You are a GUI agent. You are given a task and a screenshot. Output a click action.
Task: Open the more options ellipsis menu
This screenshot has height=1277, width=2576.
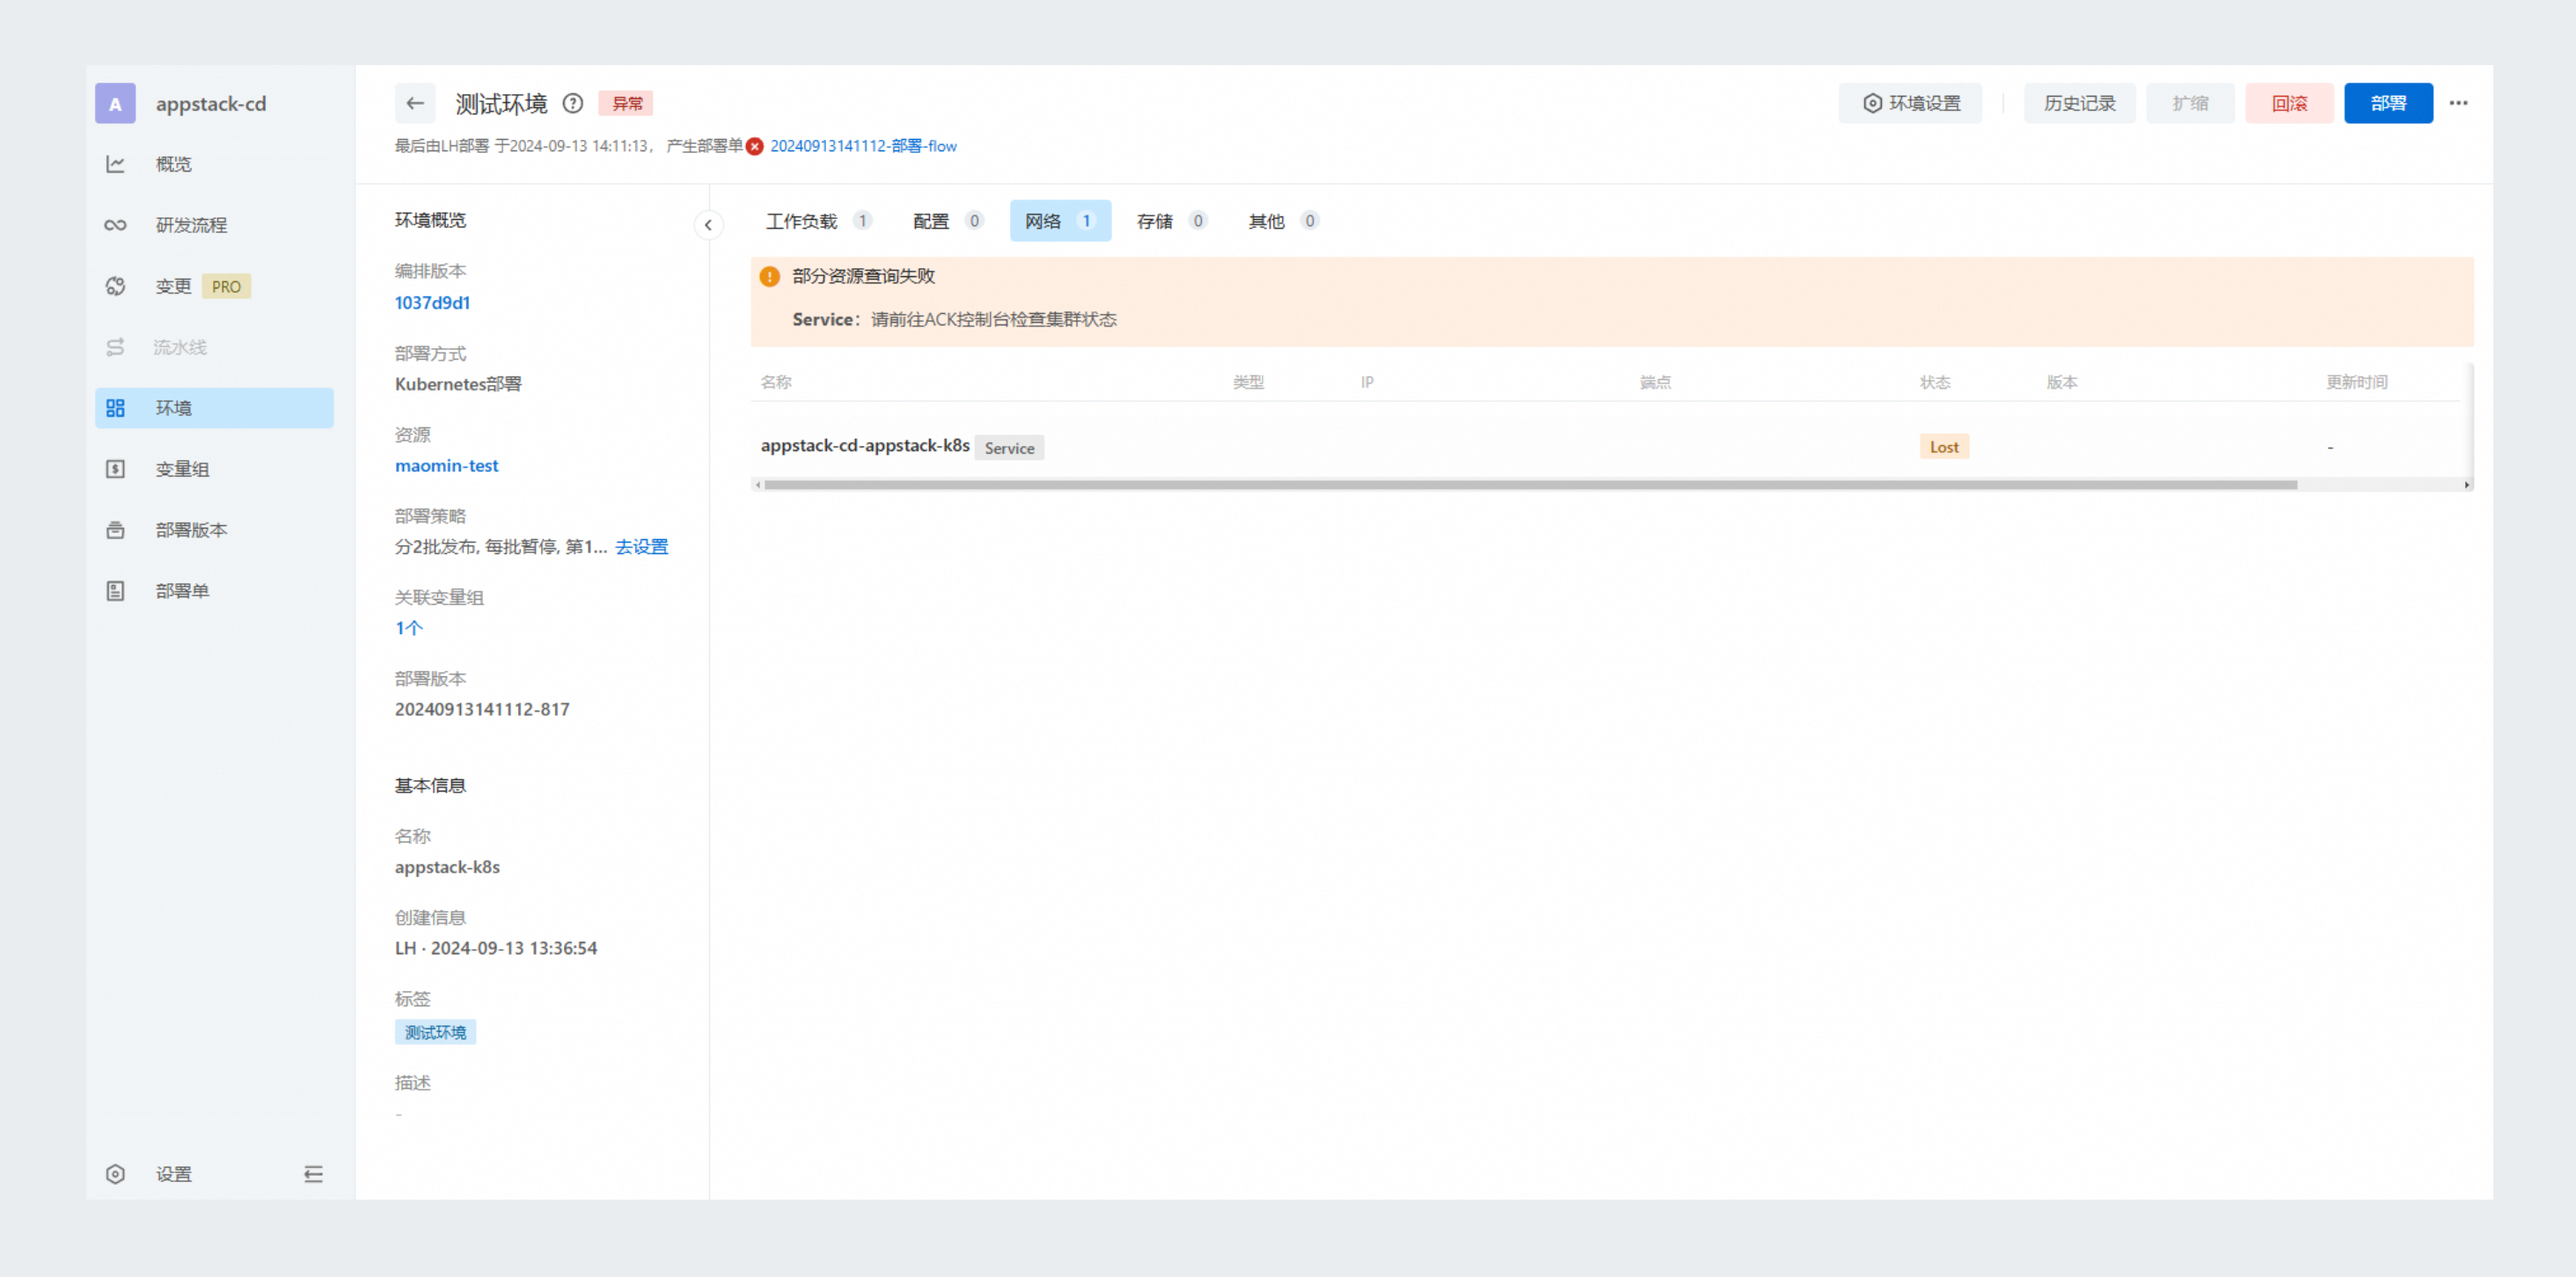2459,103
